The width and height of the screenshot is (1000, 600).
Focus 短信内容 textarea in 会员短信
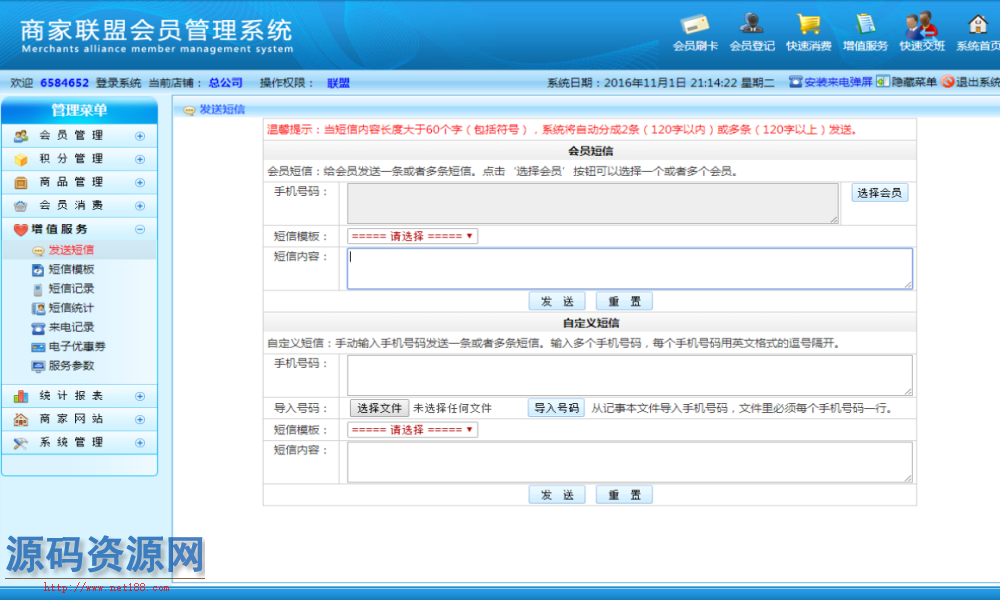pos(629,268)
